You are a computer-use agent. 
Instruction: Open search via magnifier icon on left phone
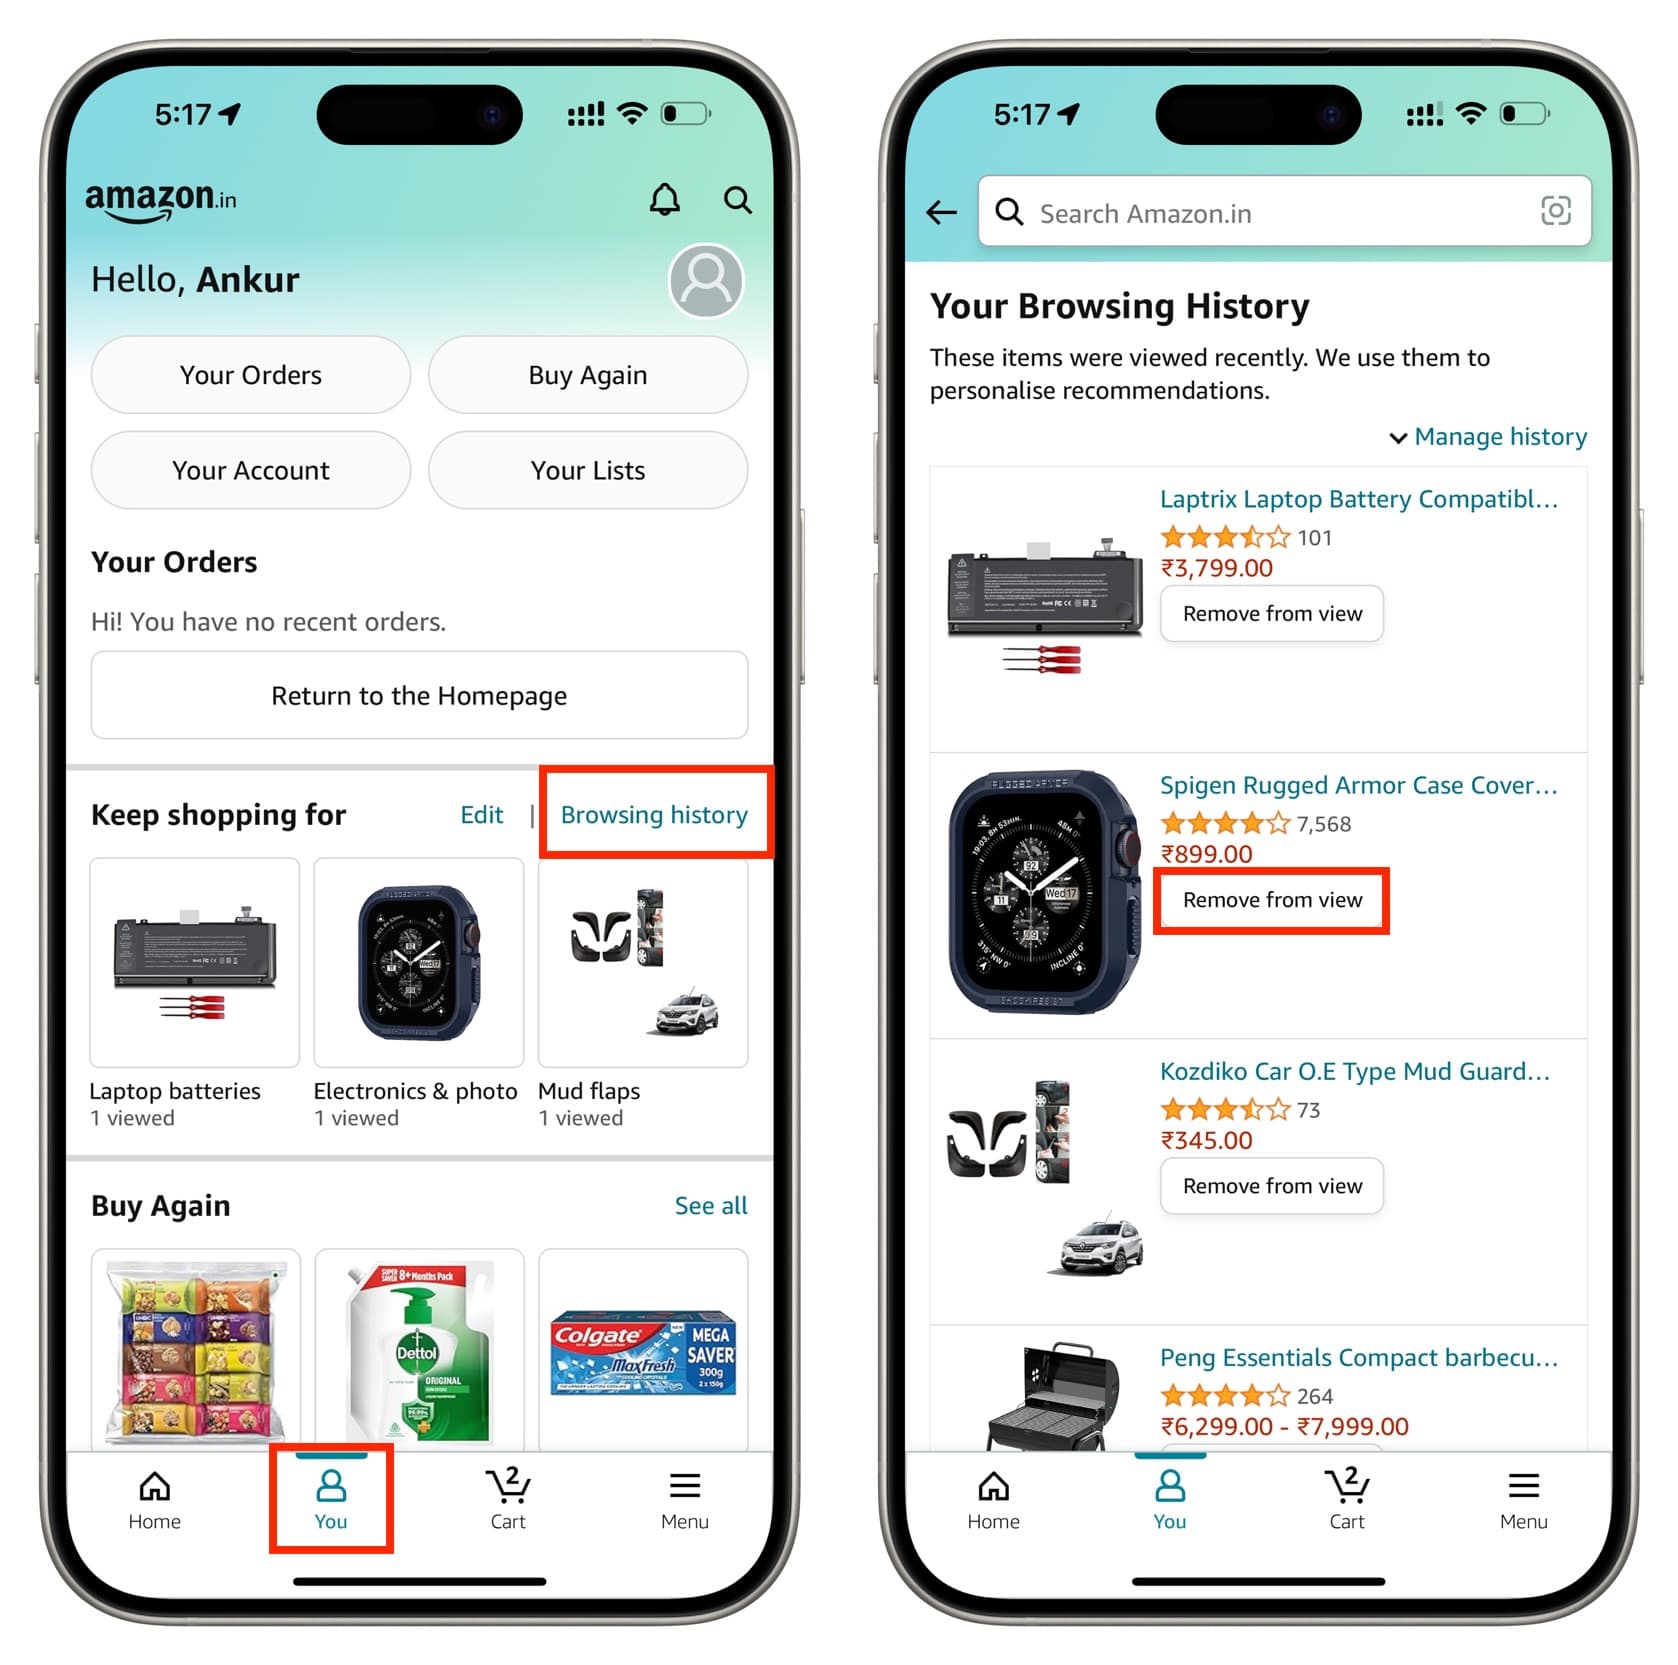(737, 200)
